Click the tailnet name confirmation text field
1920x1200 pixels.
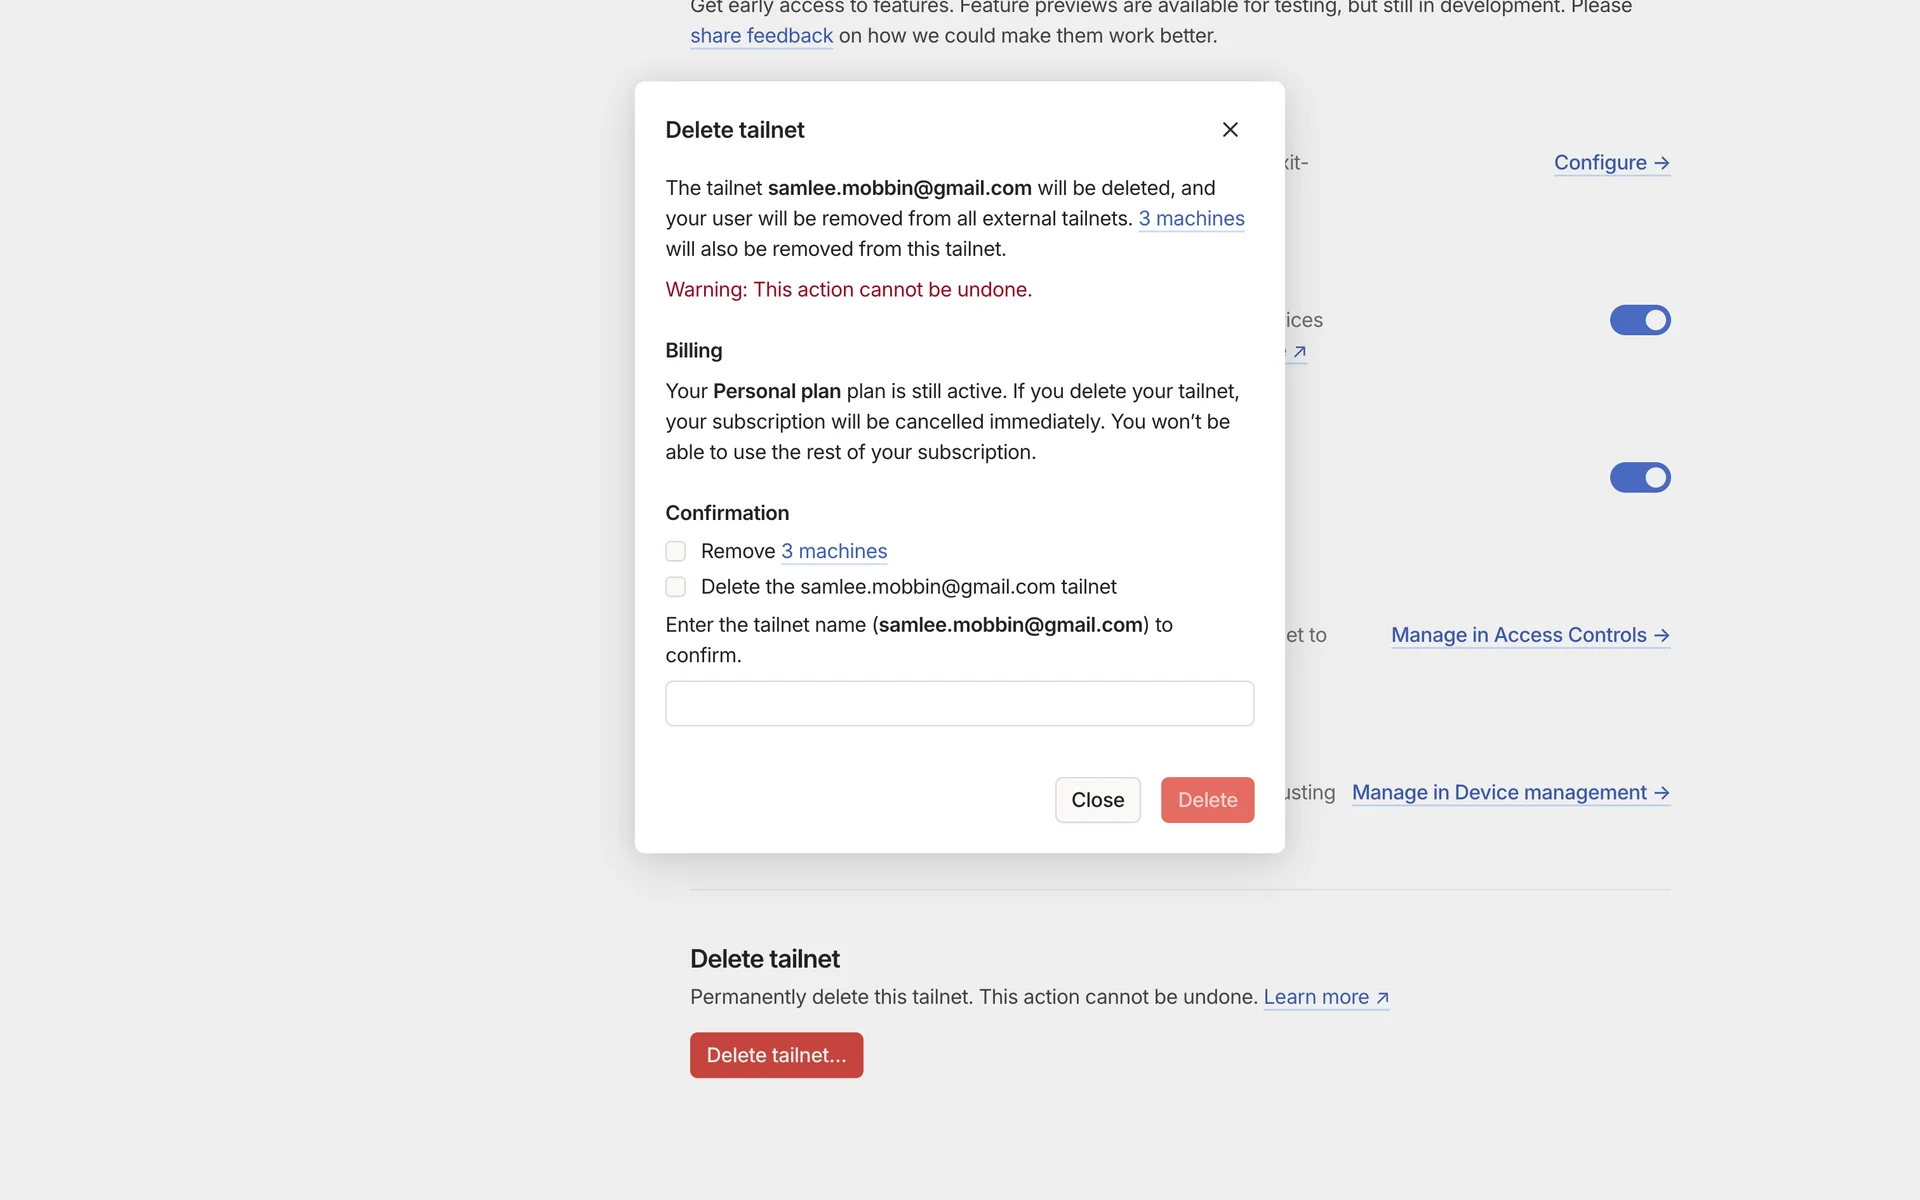click(x=959, y=704)
